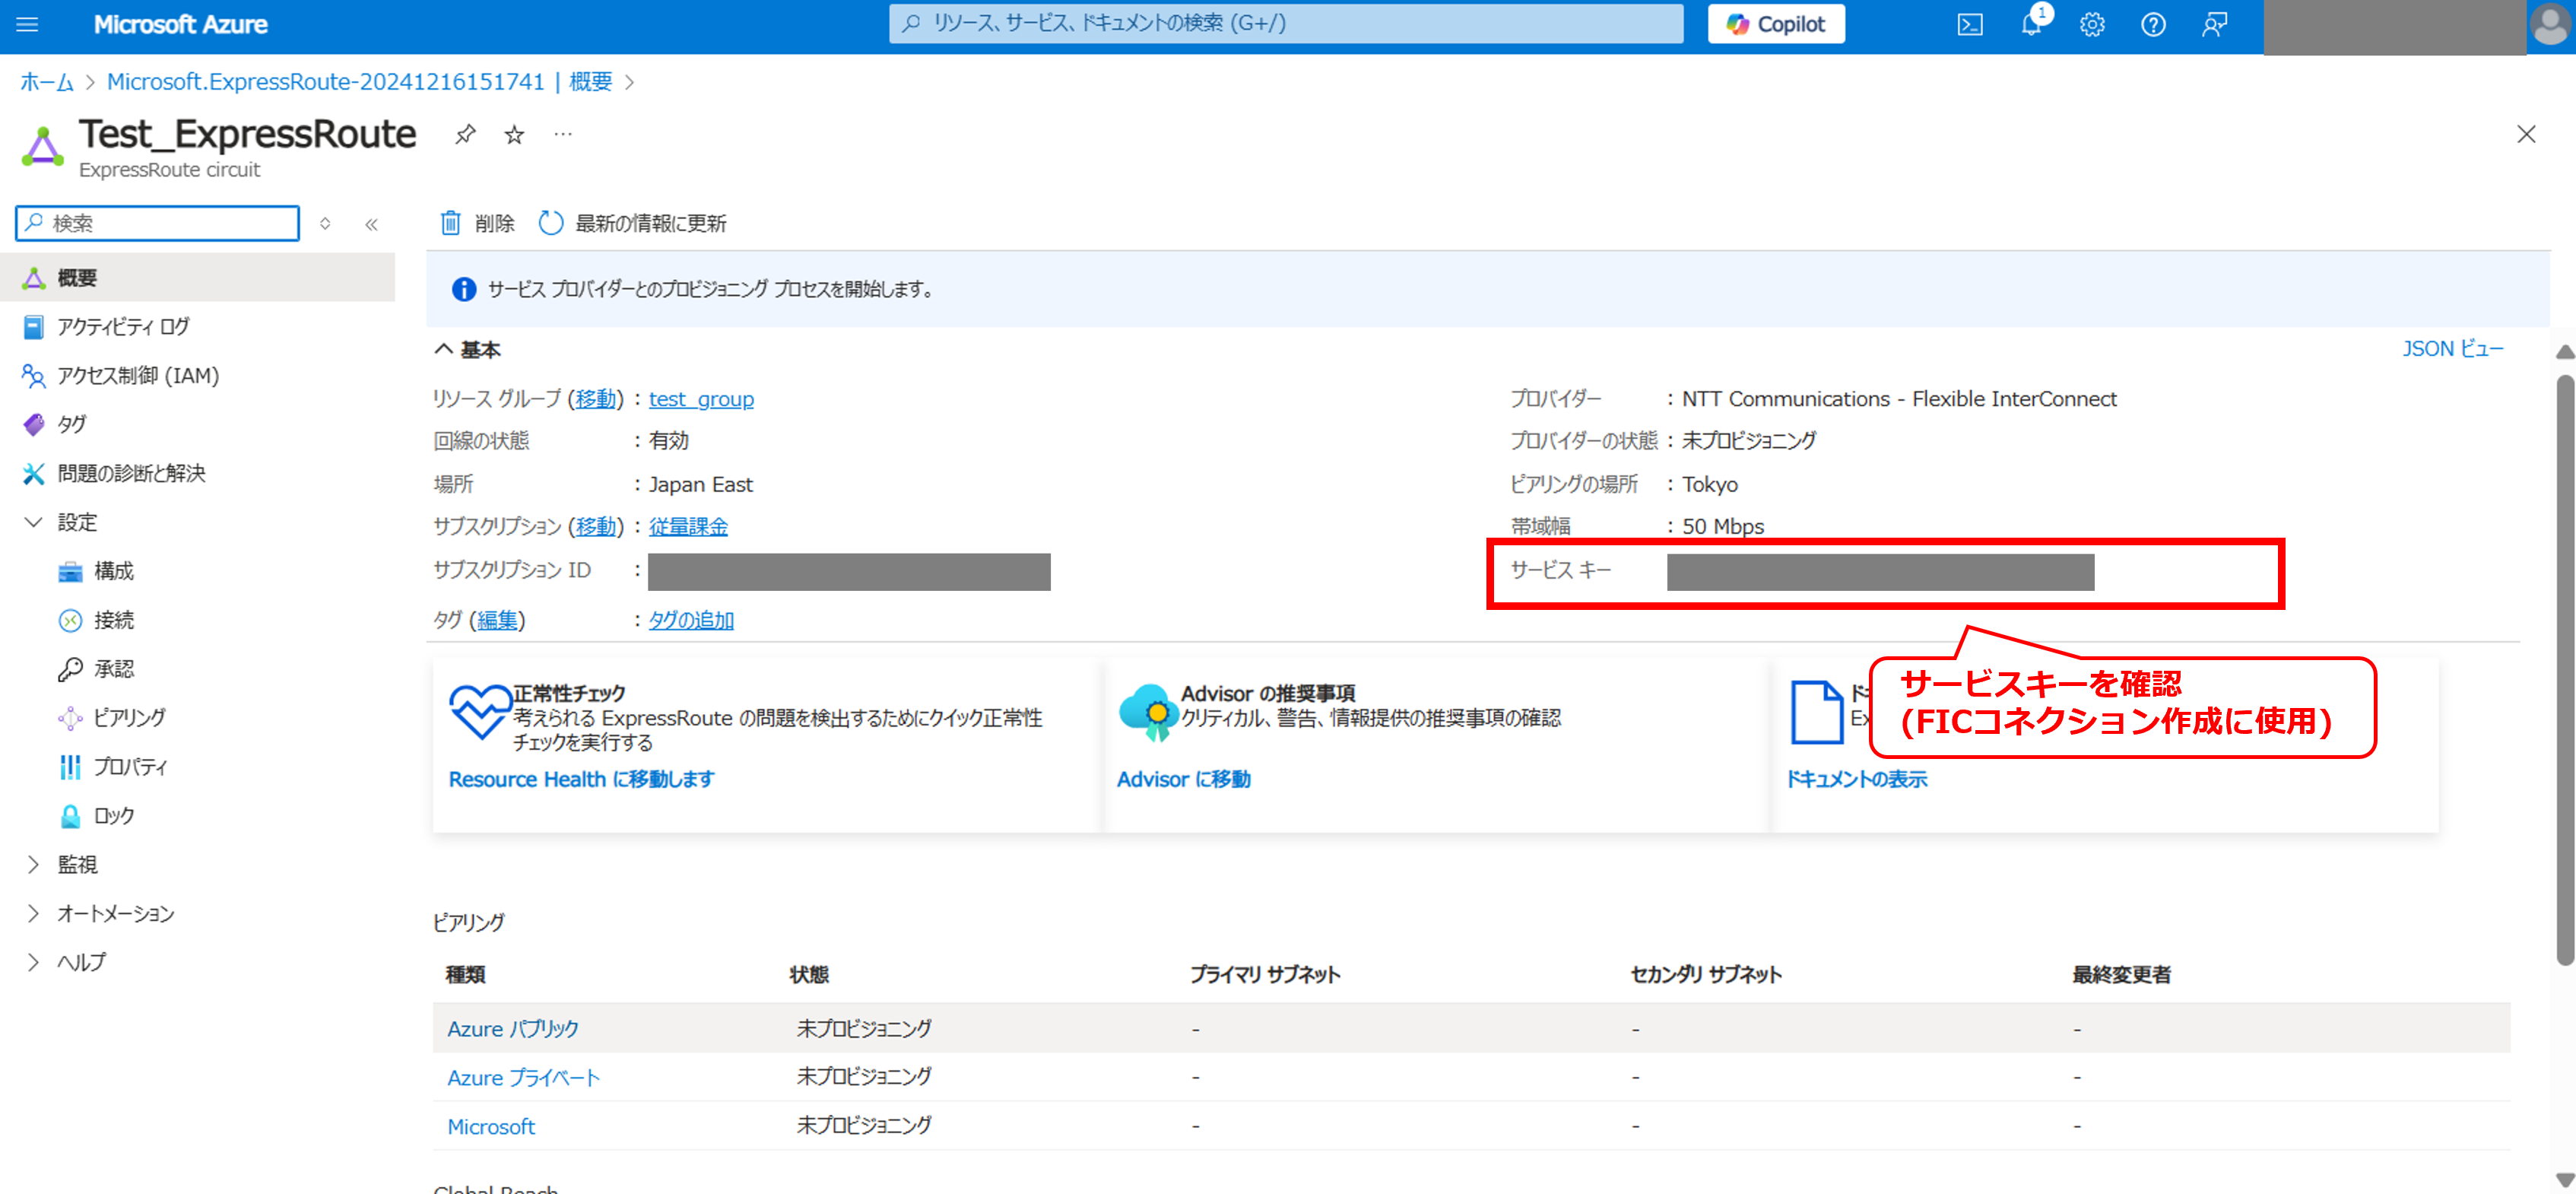
Task: Add resource to favorites with star
Action: 514,134
